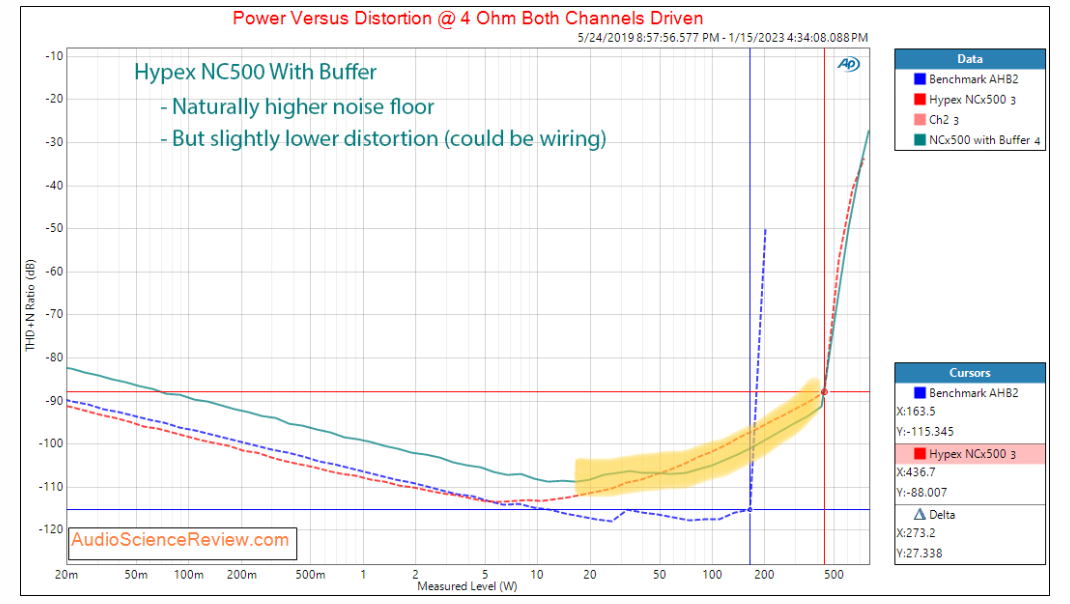This screenshot has width=1070, height=604.
Task: Open the AudioScienceReview.com watermark link
Action: [180, 541]
